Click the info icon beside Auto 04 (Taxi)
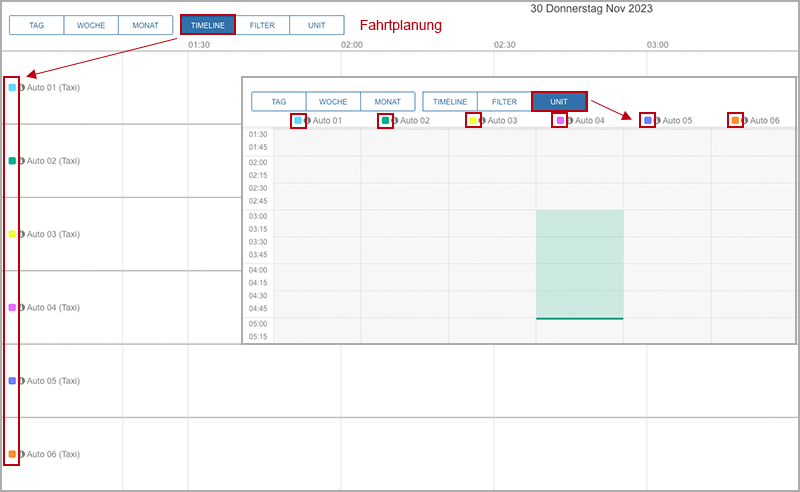 [x=22, y=308]
